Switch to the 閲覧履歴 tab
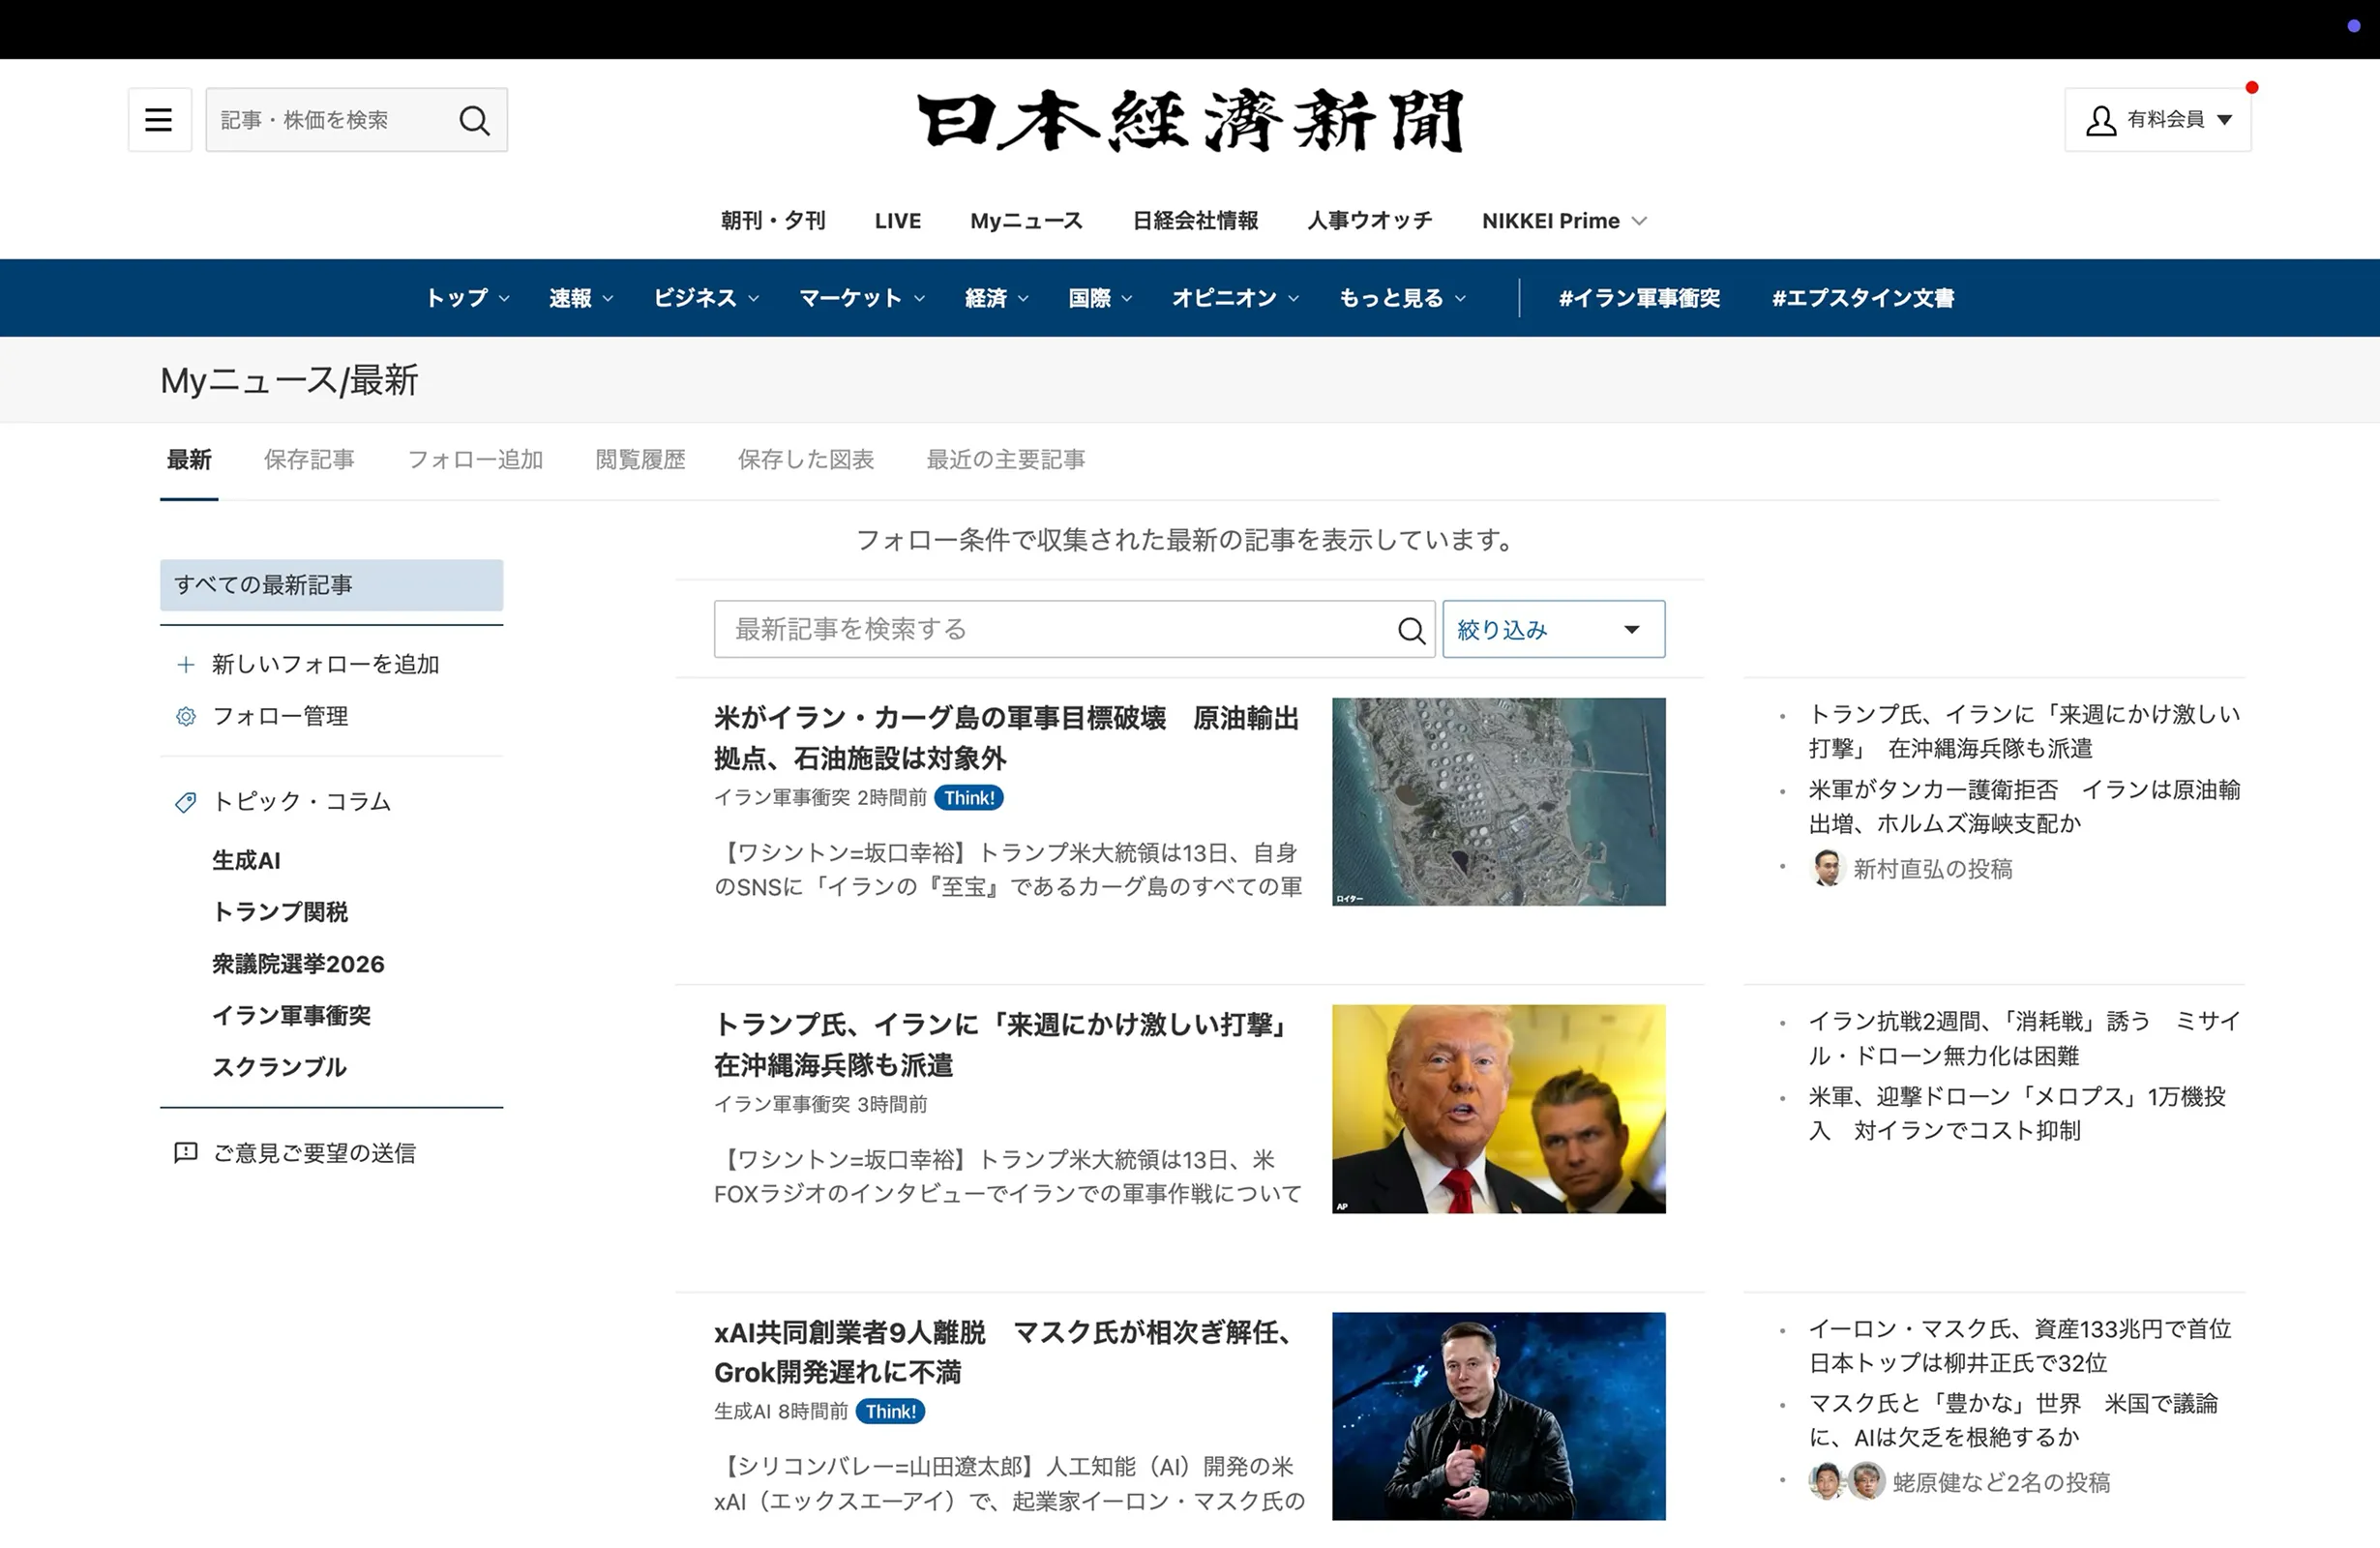Viewport: 2380px width, 1548px height. coord(640,459)
